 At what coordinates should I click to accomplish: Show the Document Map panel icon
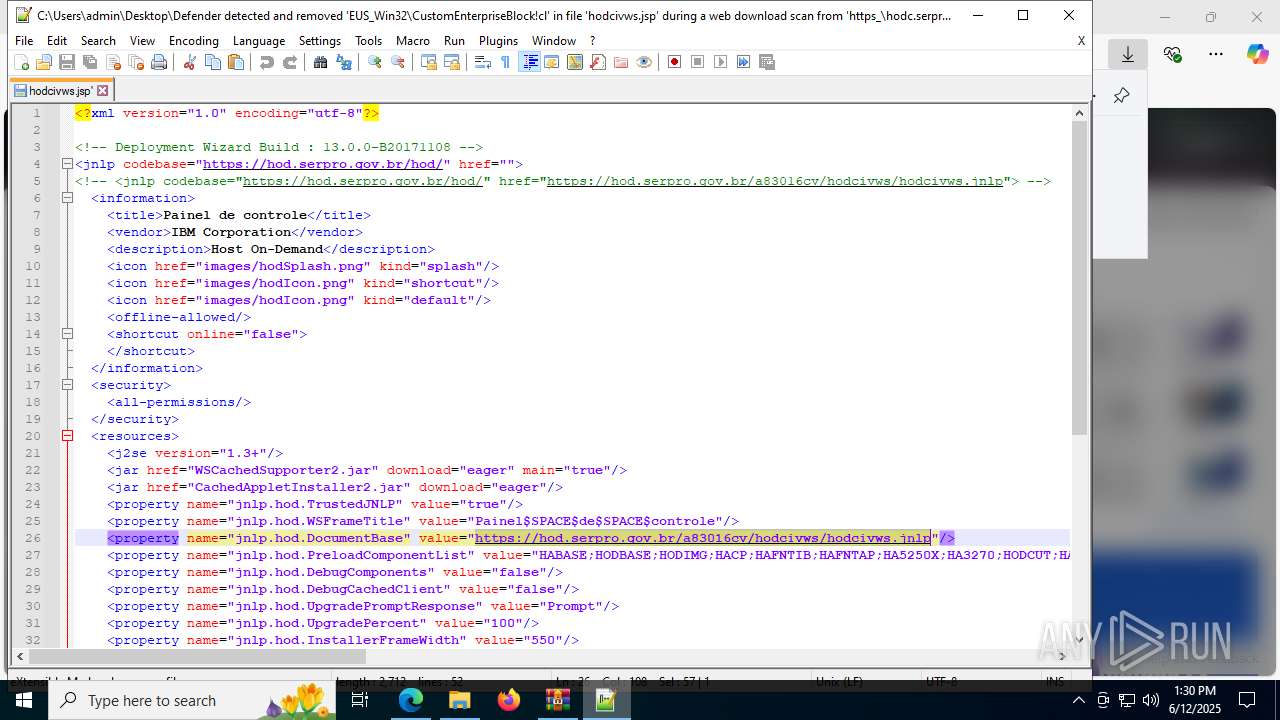574,62
